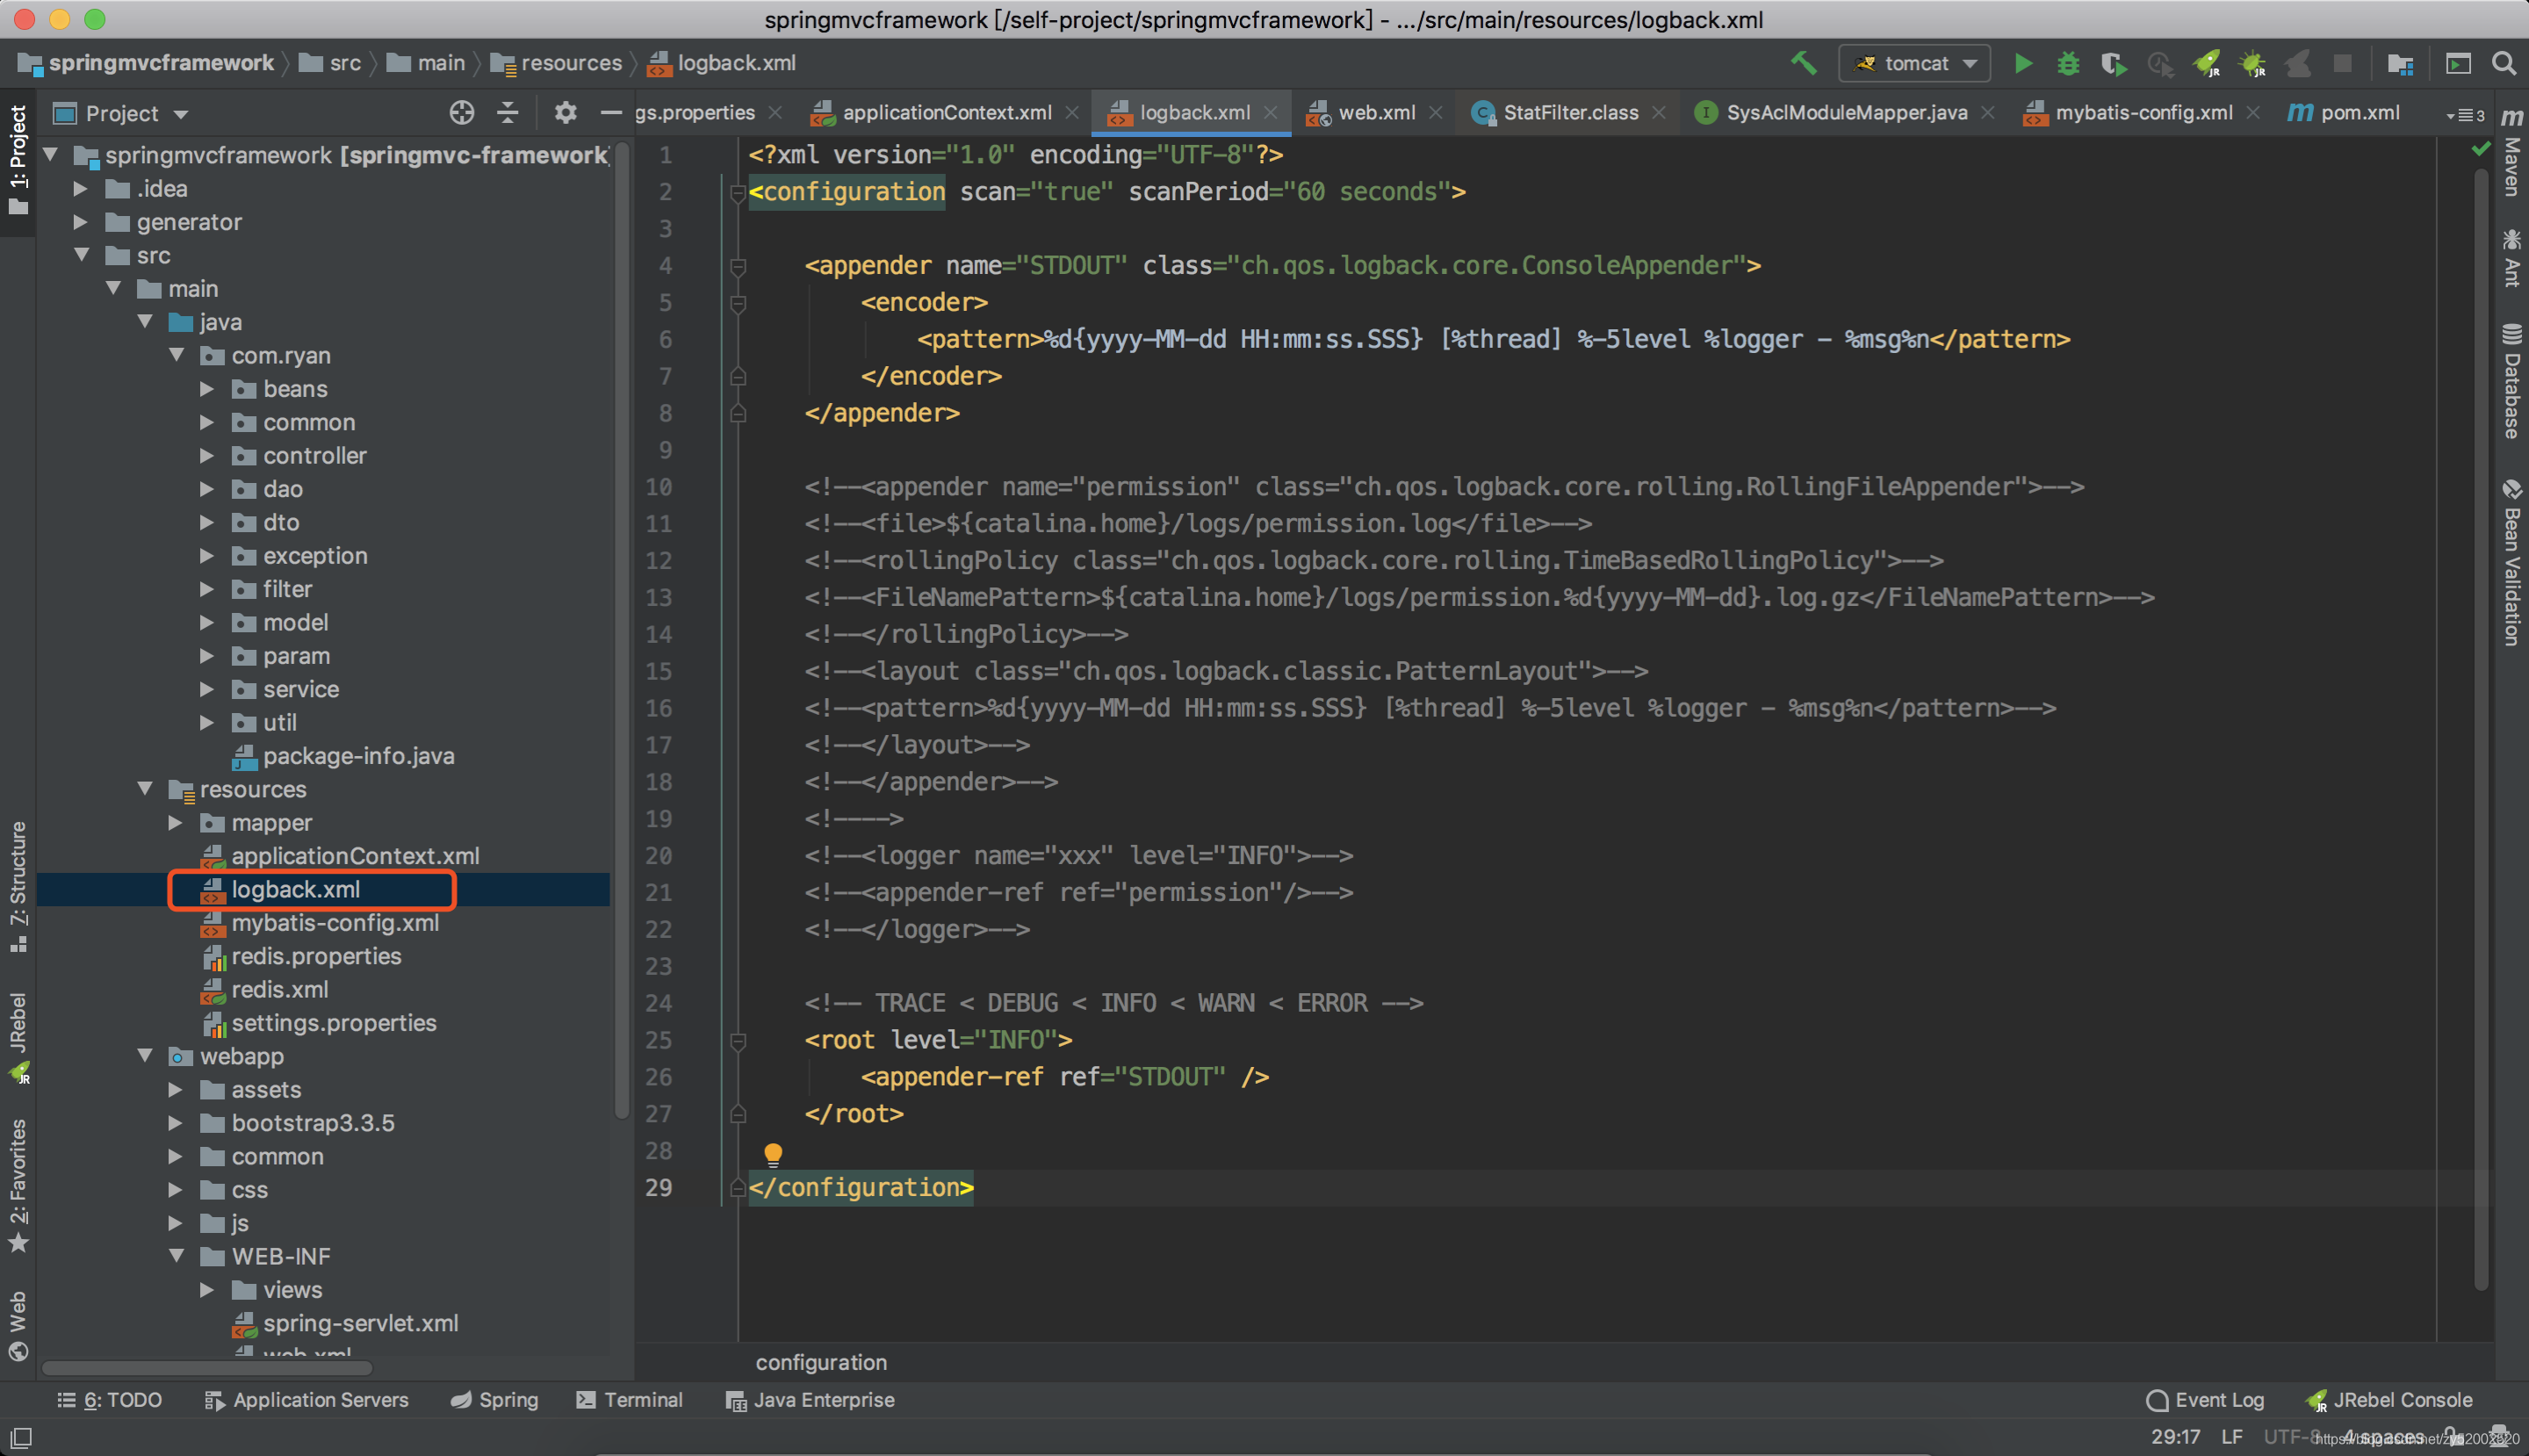The width and height of the screenshot is (2529, 1456).
Task: Open Project Structure toolbar icon
Action: point(2400,63)
